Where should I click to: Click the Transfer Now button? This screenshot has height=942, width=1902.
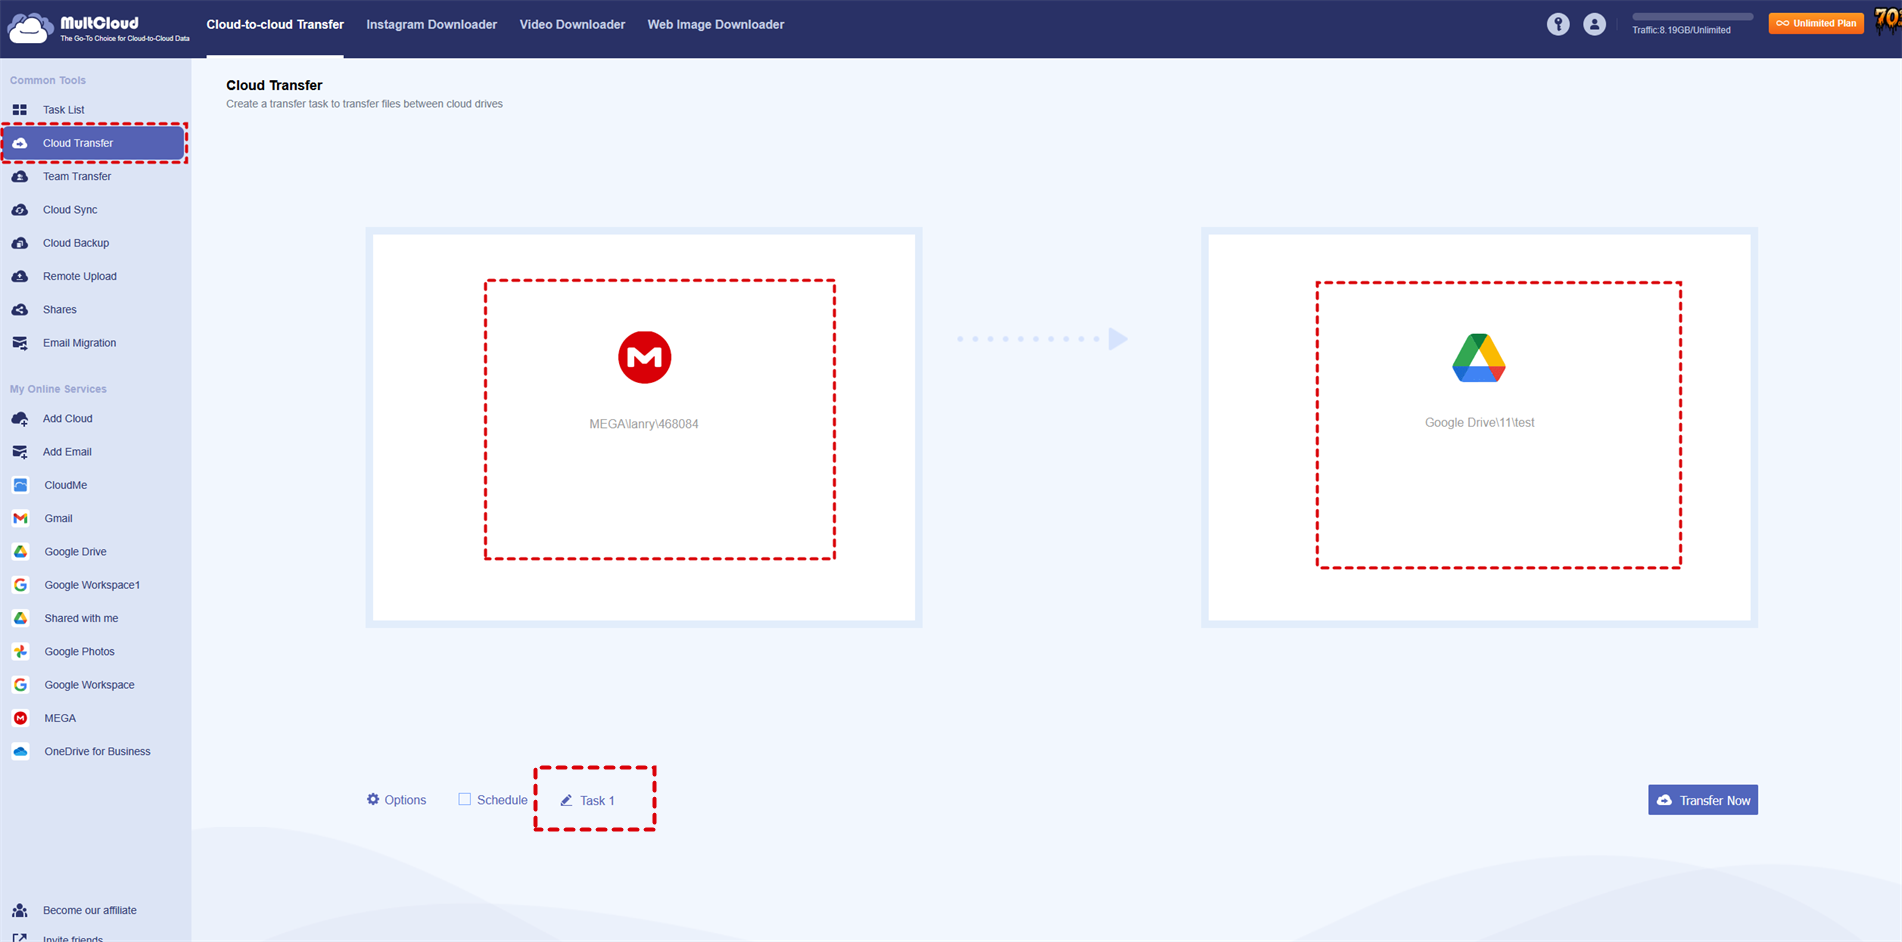tap(1703, 800)
